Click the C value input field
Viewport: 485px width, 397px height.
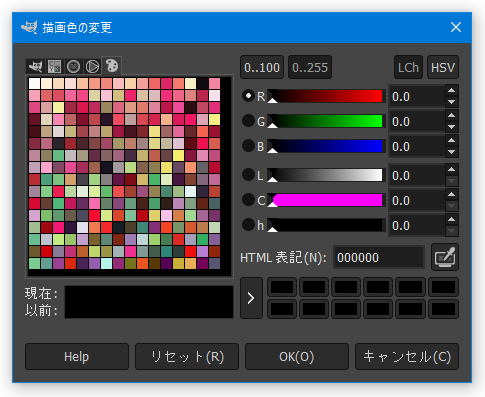(417, 200)
